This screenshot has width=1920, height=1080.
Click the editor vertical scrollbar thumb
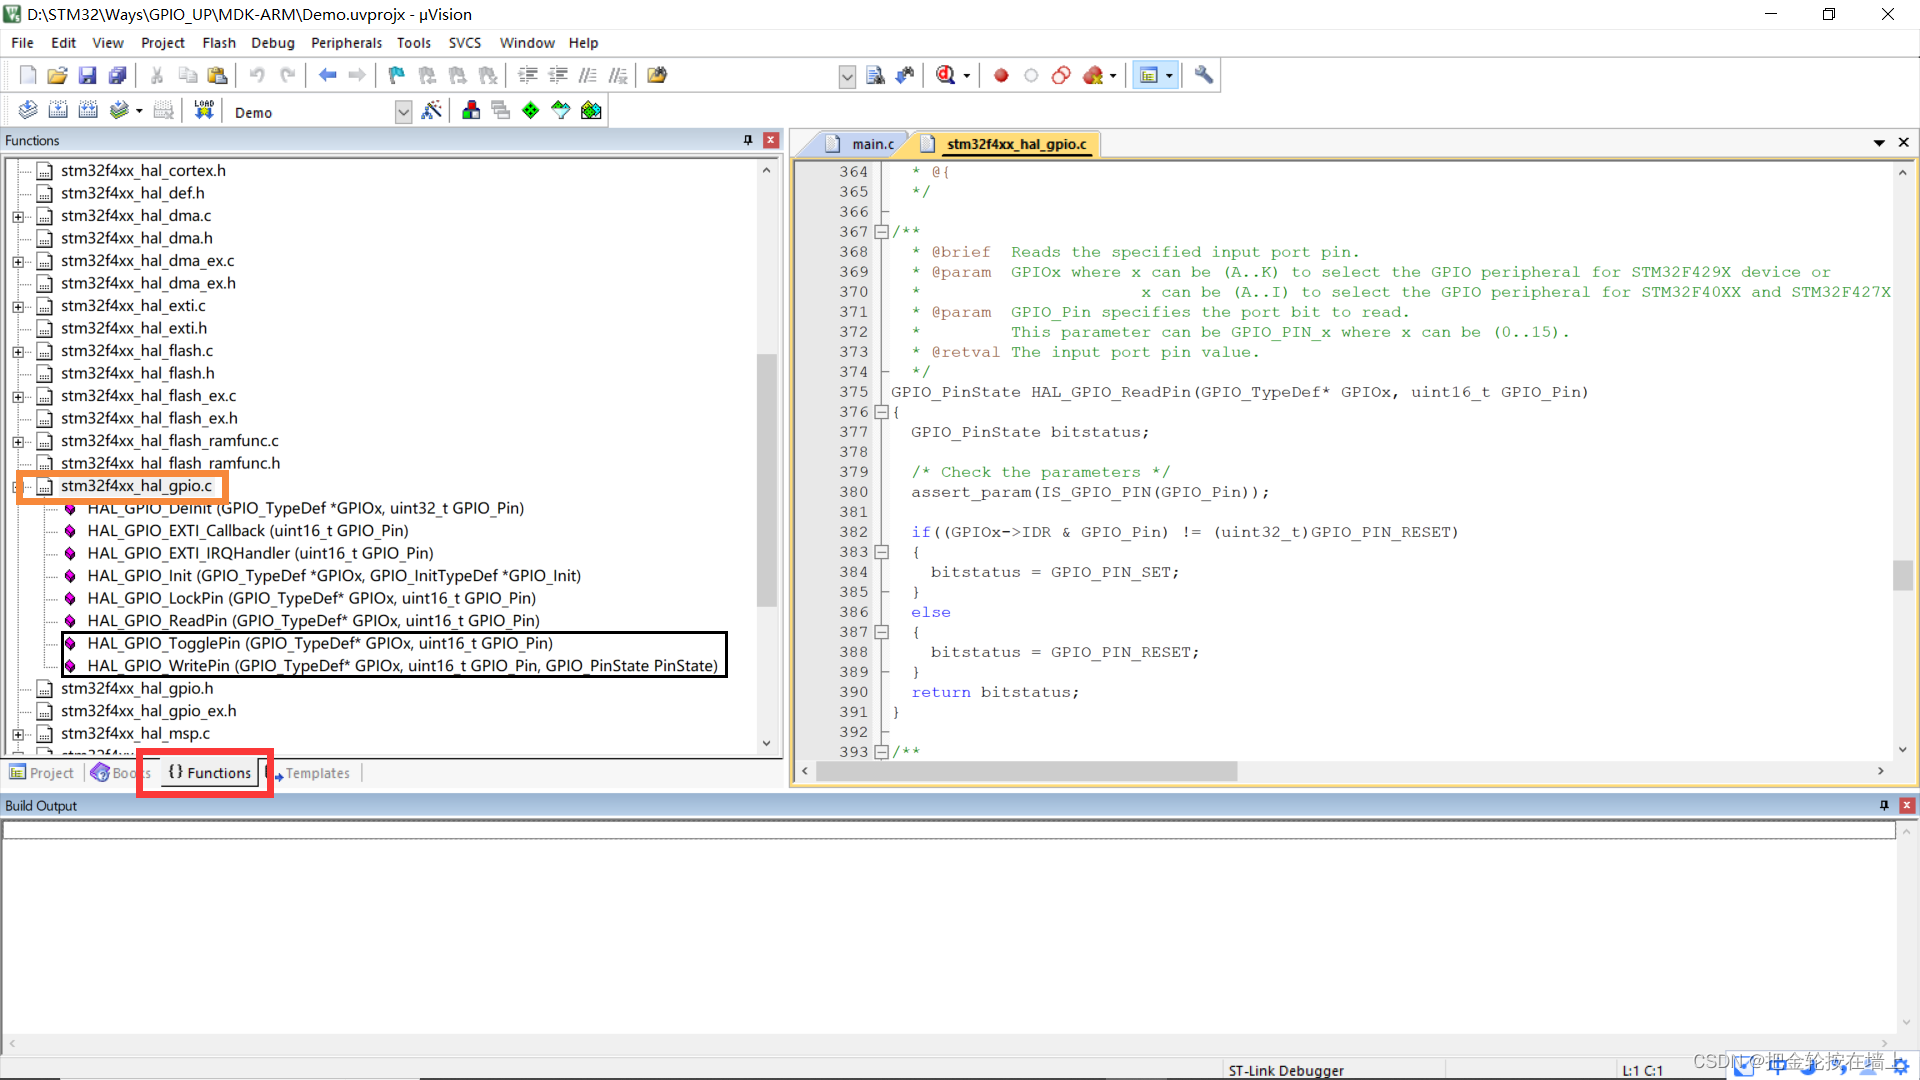pyautogui.click(x=1902, y=576)
